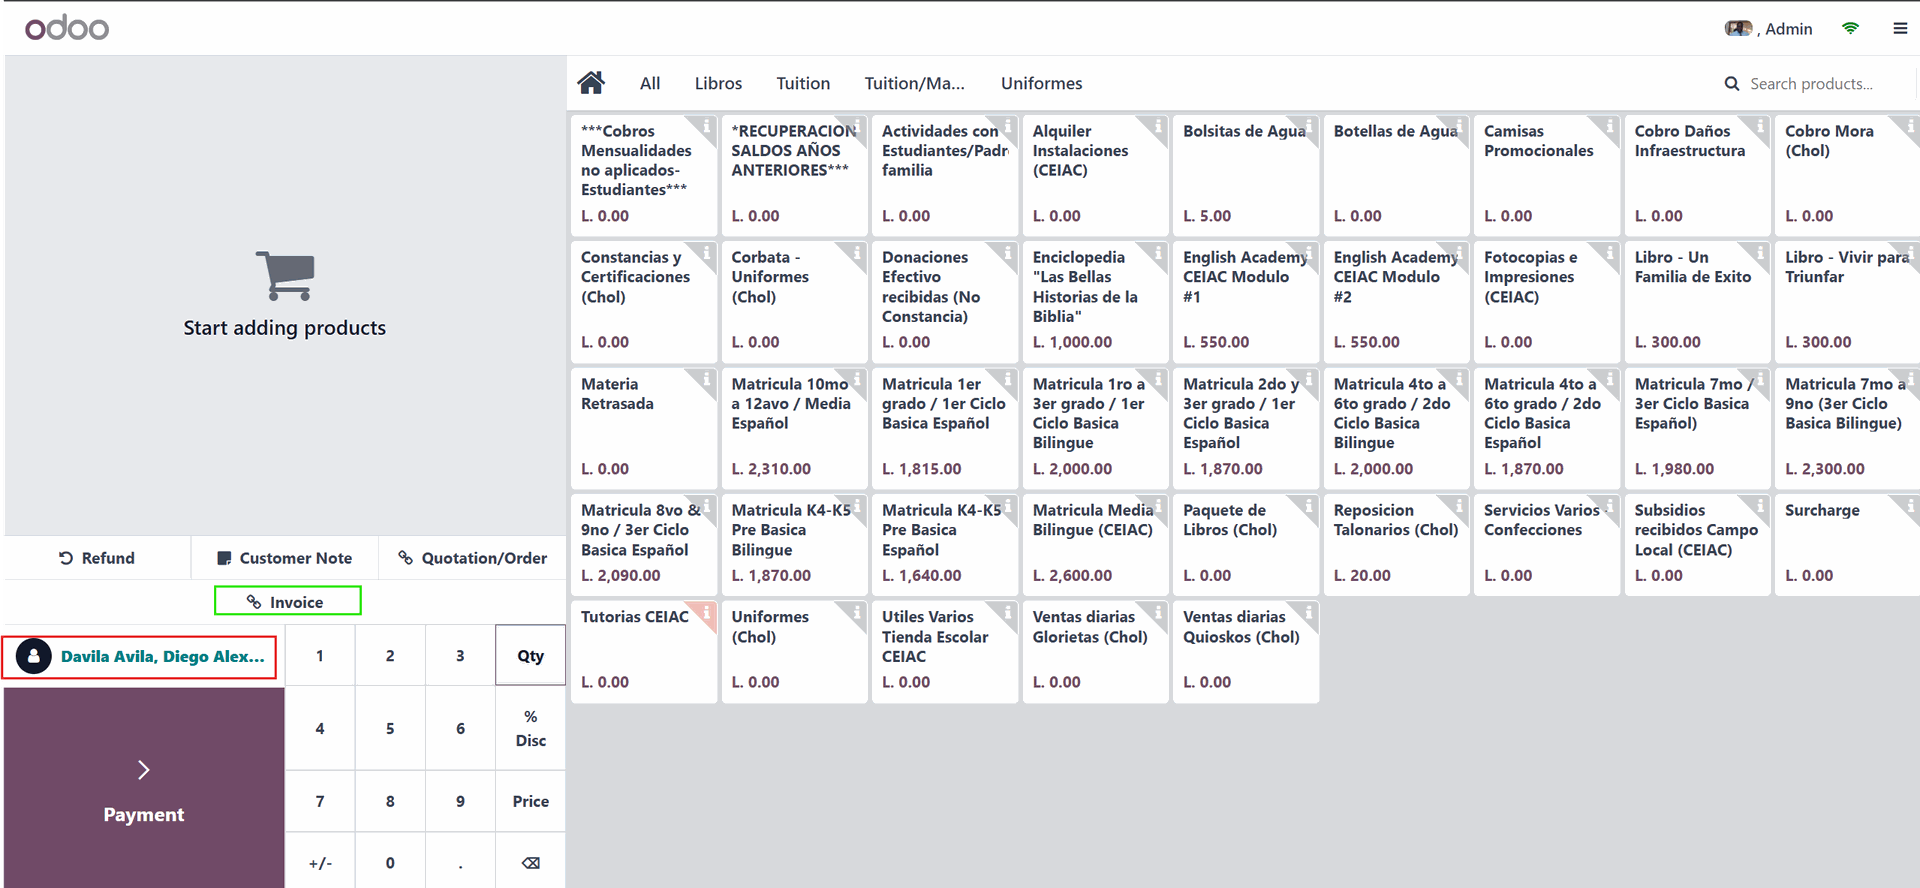The image size is (1920, 888).
Task: Toggle the Invoice button
Action: click(287, 601)
